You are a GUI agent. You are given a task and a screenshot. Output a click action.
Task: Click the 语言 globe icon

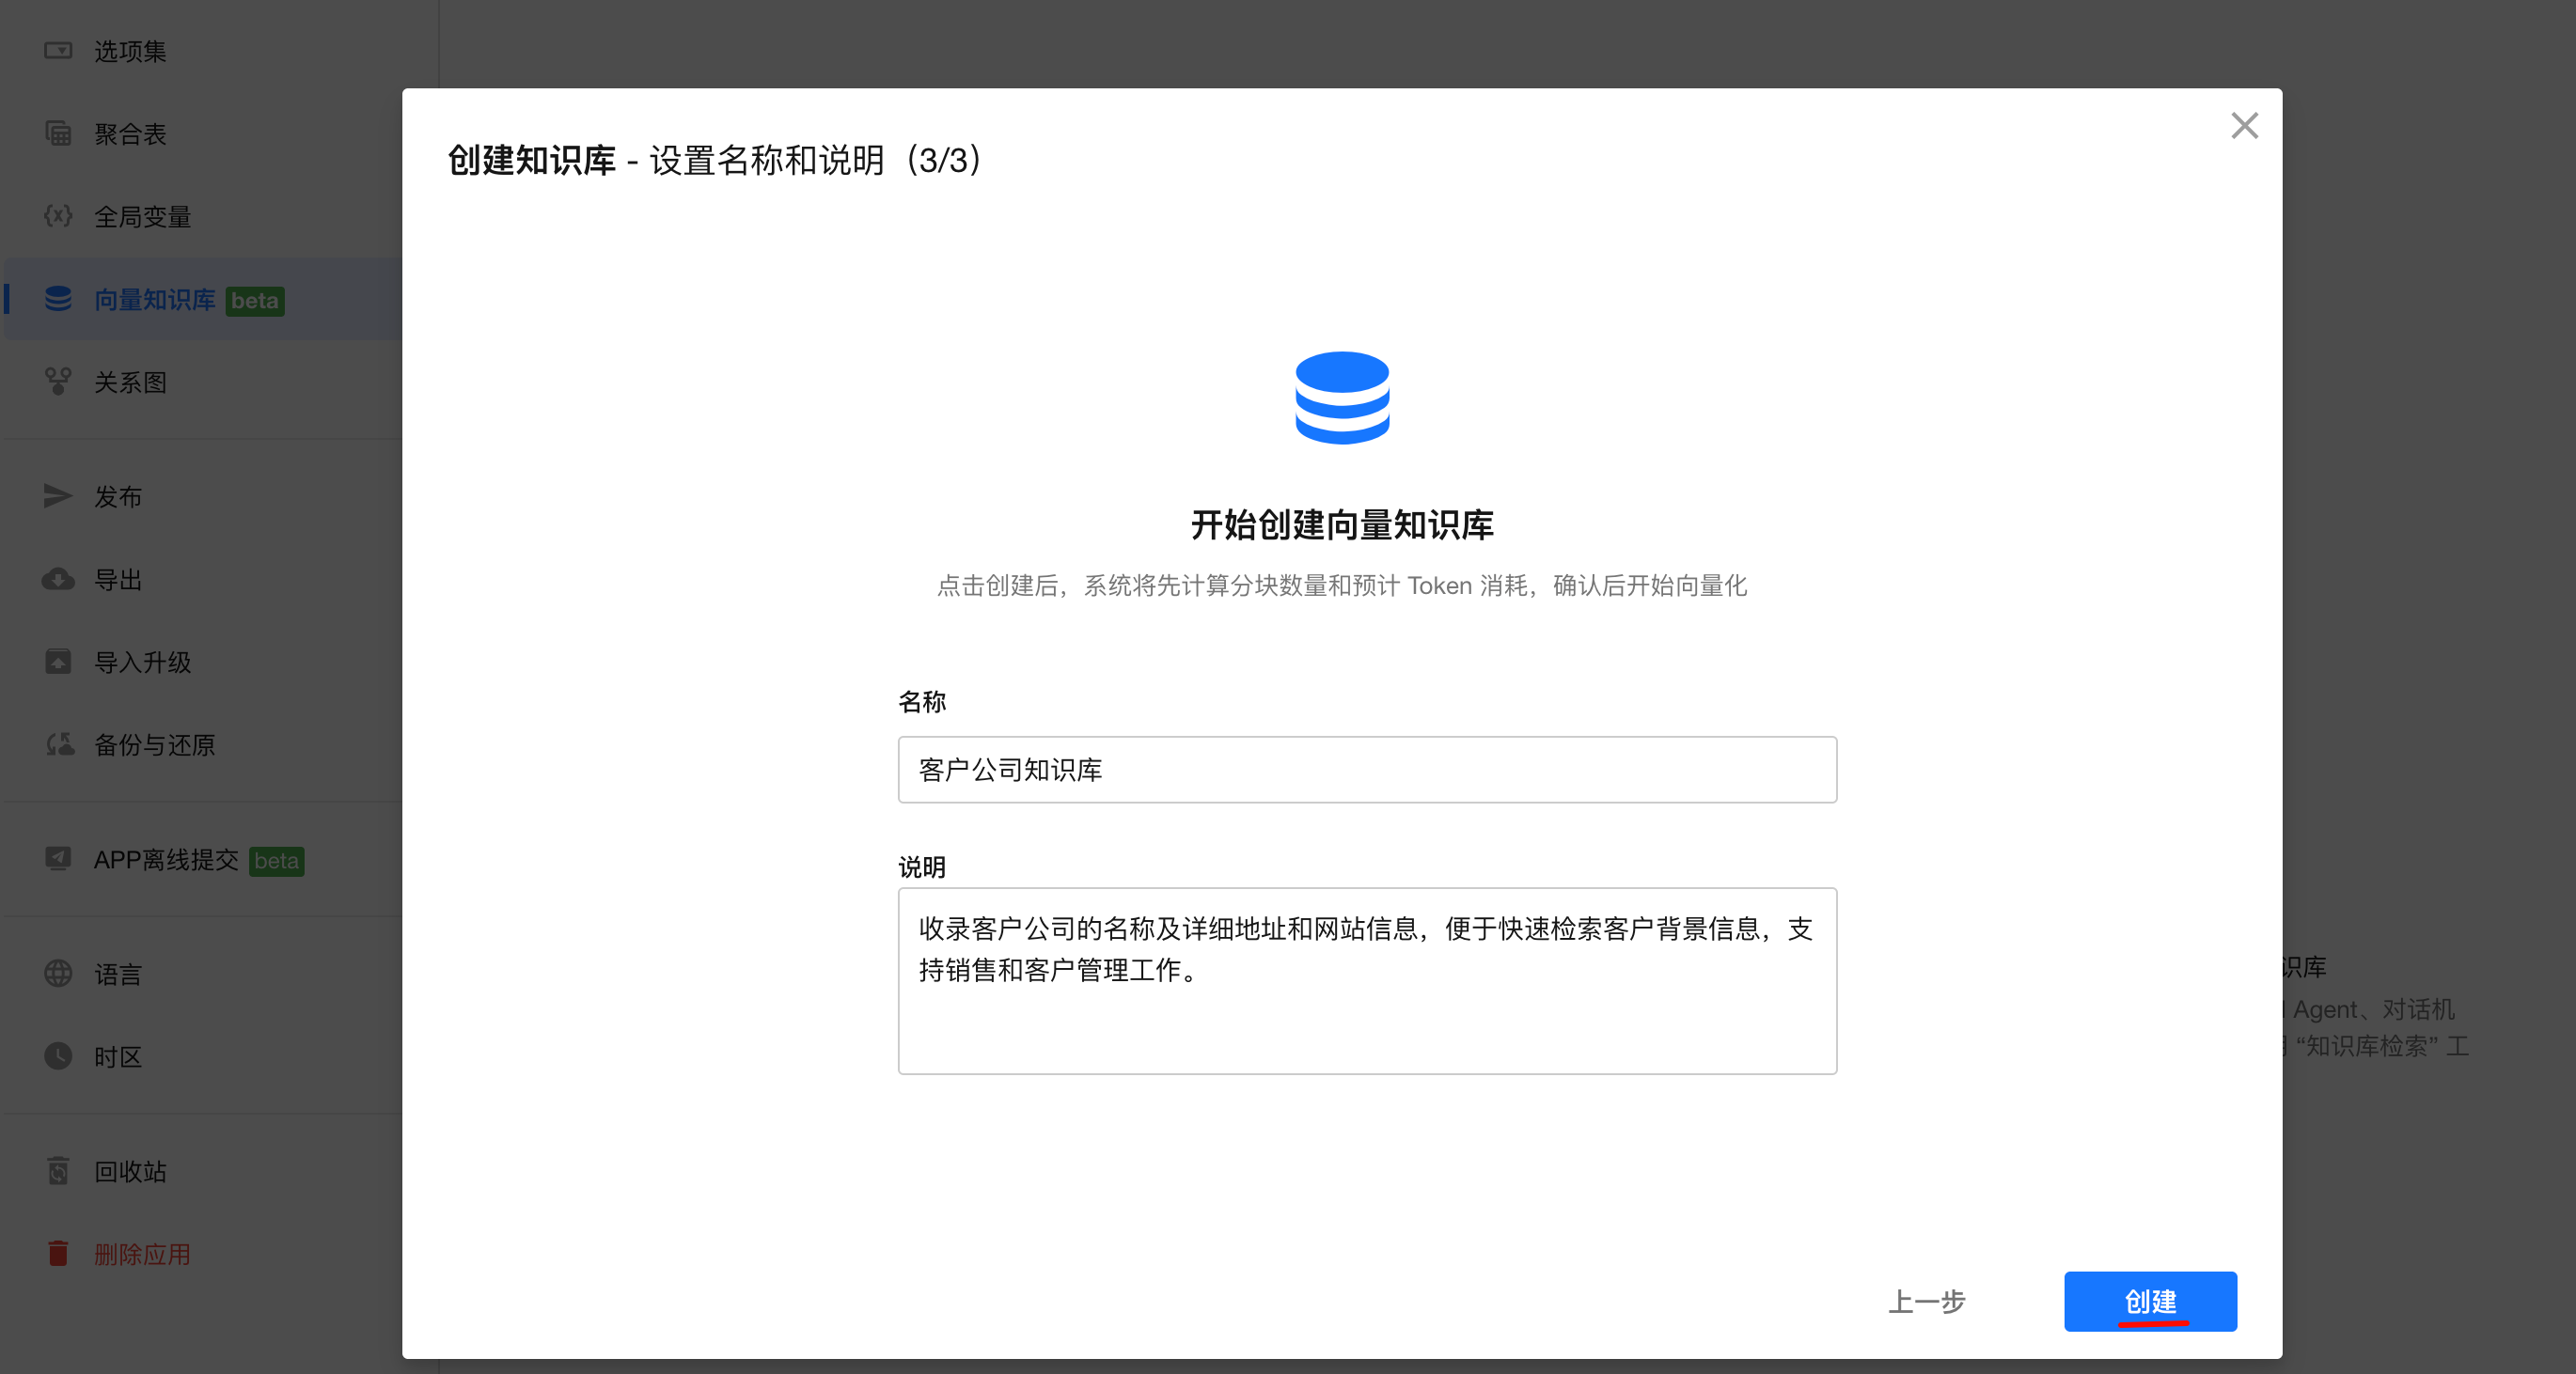click(x=58, y=974)
